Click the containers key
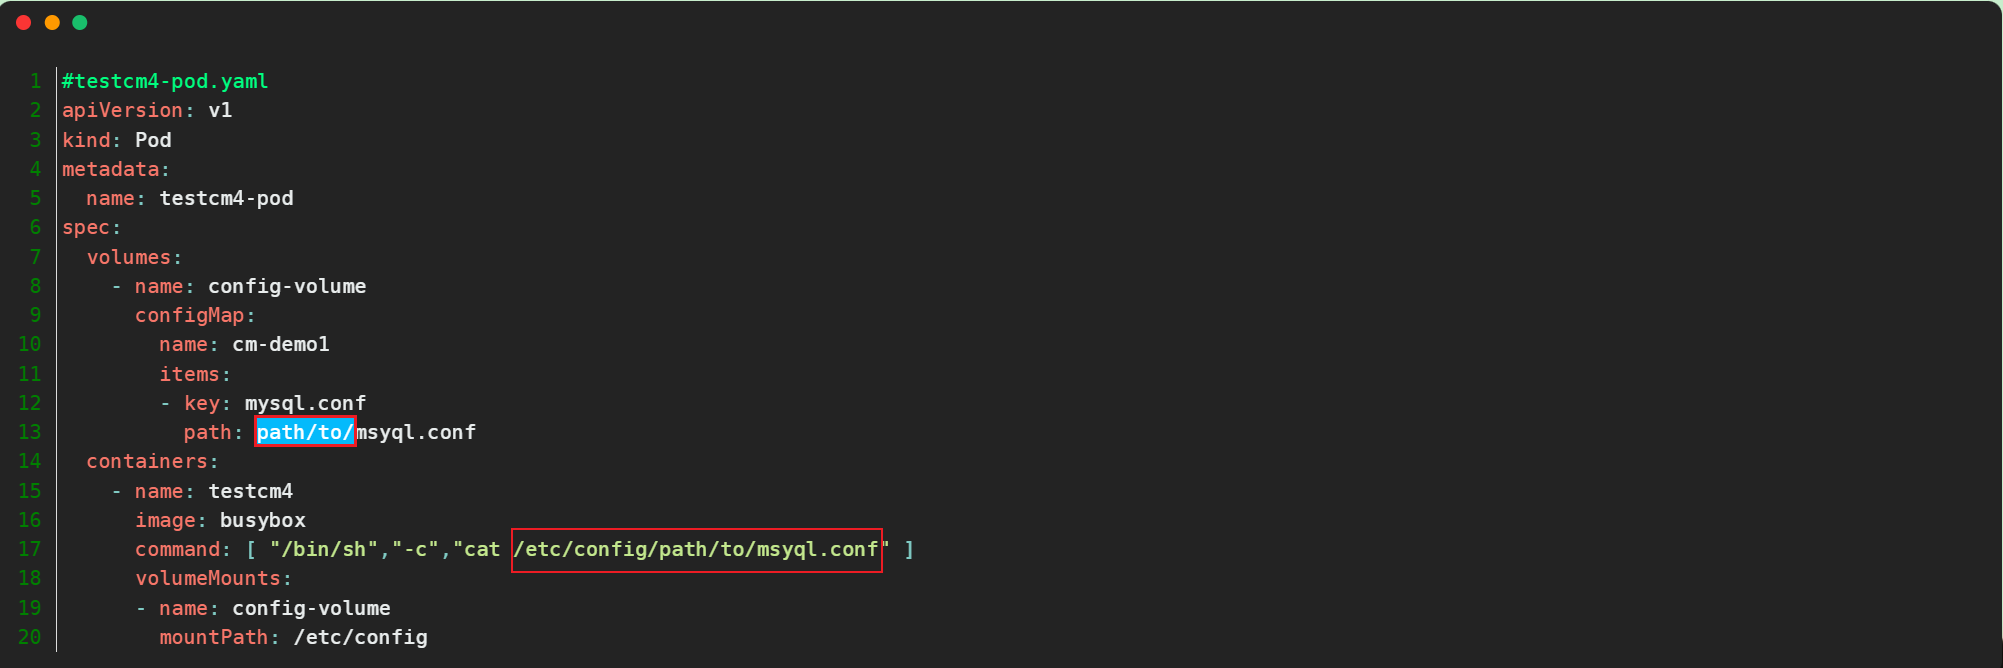 [x=146, y=461]
